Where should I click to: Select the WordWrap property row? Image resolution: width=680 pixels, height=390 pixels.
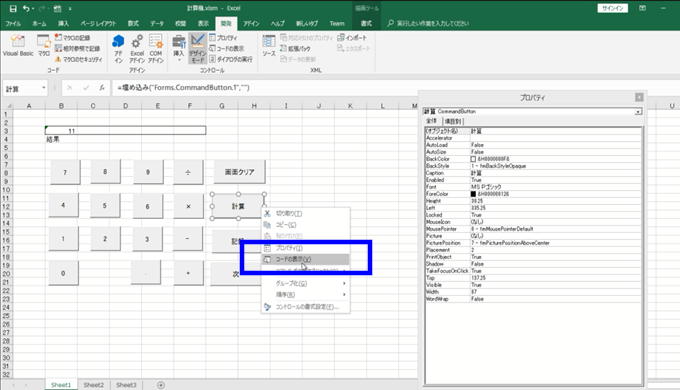tap(533, 299)
